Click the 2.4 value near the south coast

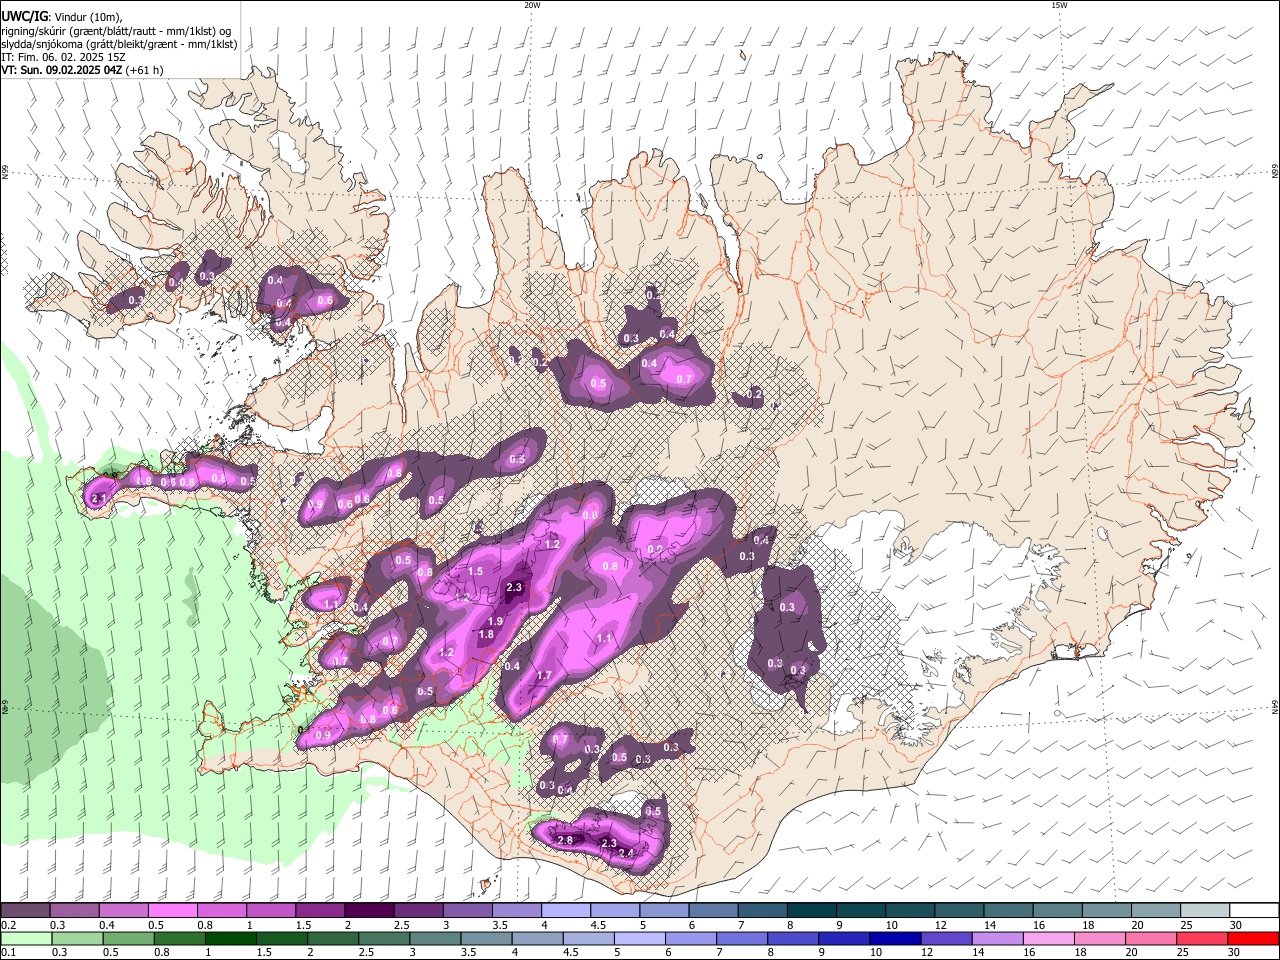tap(627, 853)
